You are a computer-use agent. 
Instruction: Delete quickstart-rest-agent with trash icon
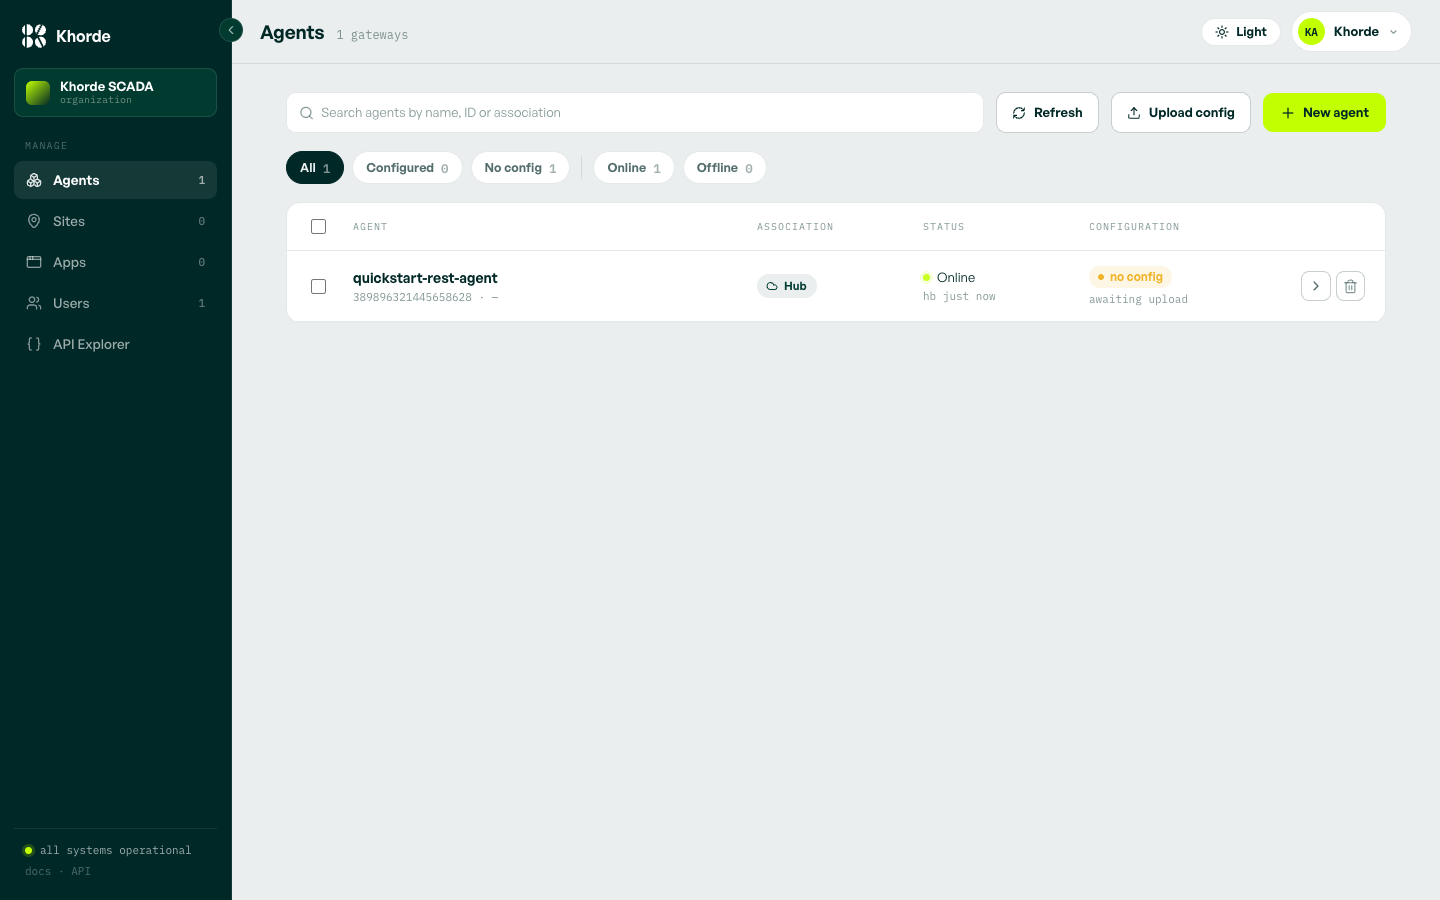pyautogui.click(x=1350, y=286)
